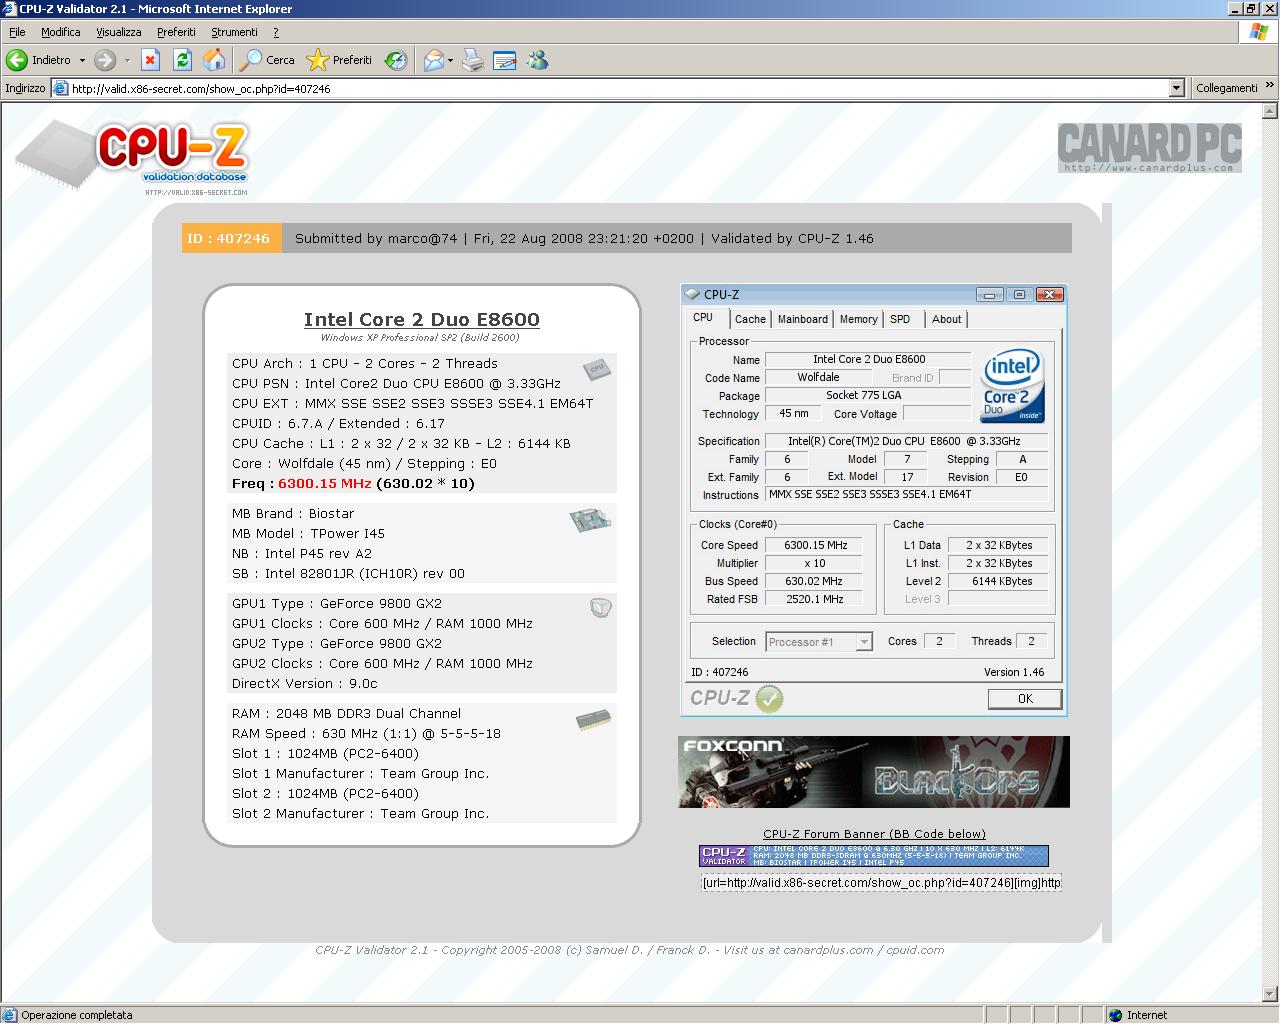Viewport: 1280px width, 1024px height.
Task: Click the Edit page toolbar icon
Action: (x=505, y=60)
